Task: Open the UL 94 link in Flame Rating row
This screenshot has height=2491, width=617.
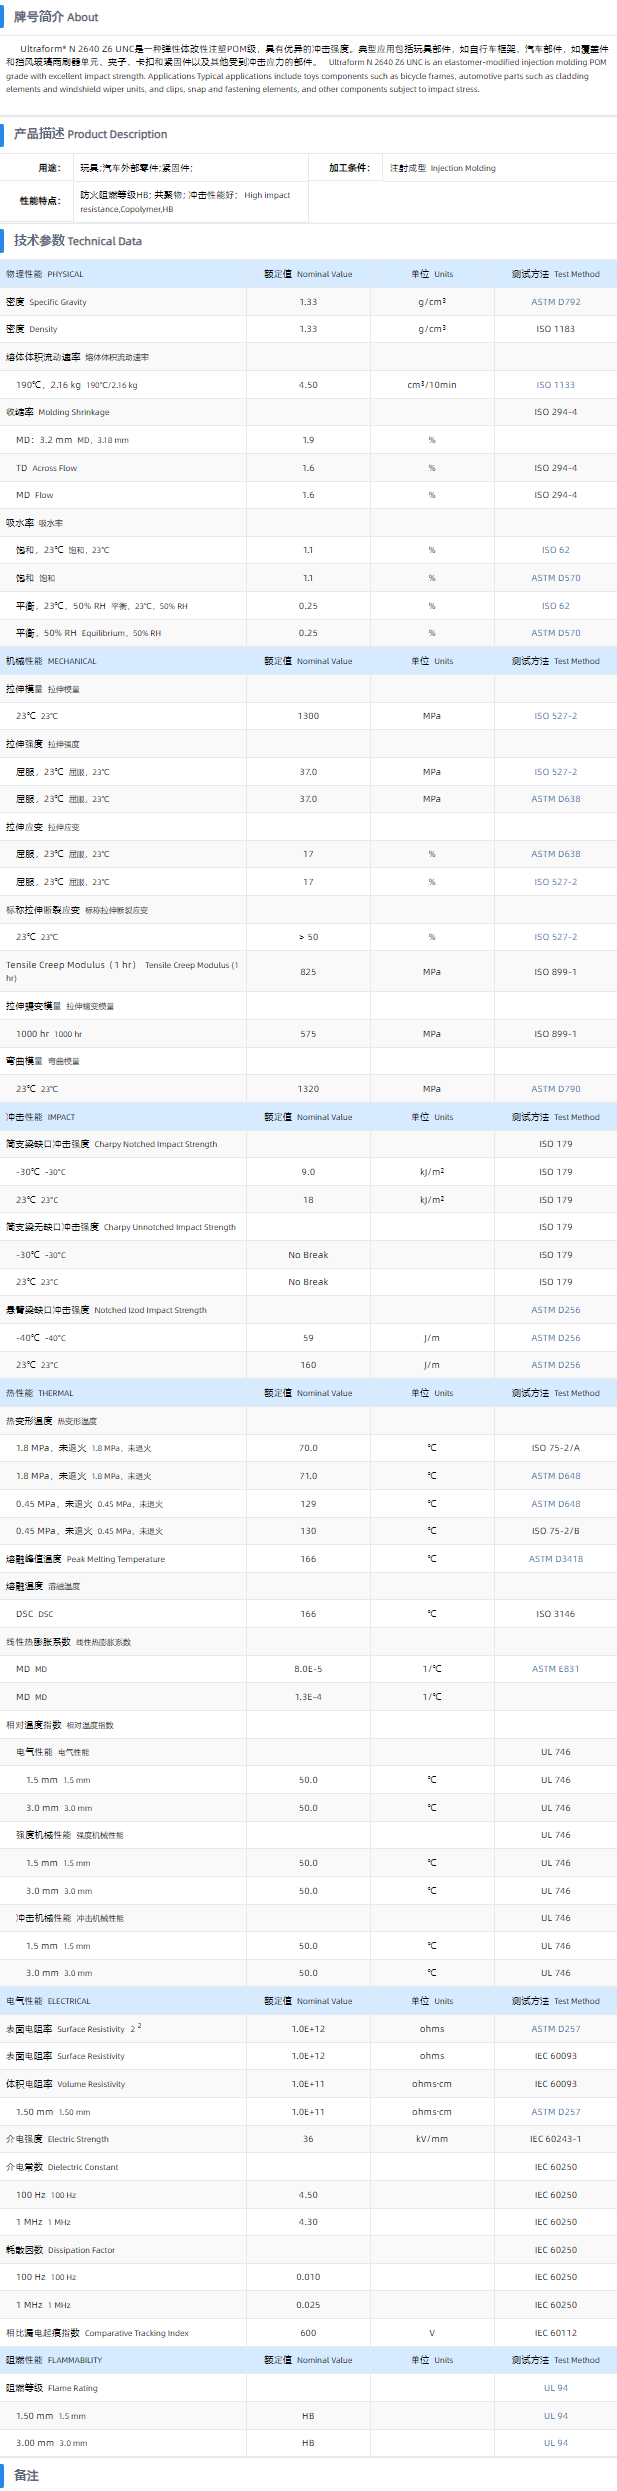Action: click(555, 2388)
